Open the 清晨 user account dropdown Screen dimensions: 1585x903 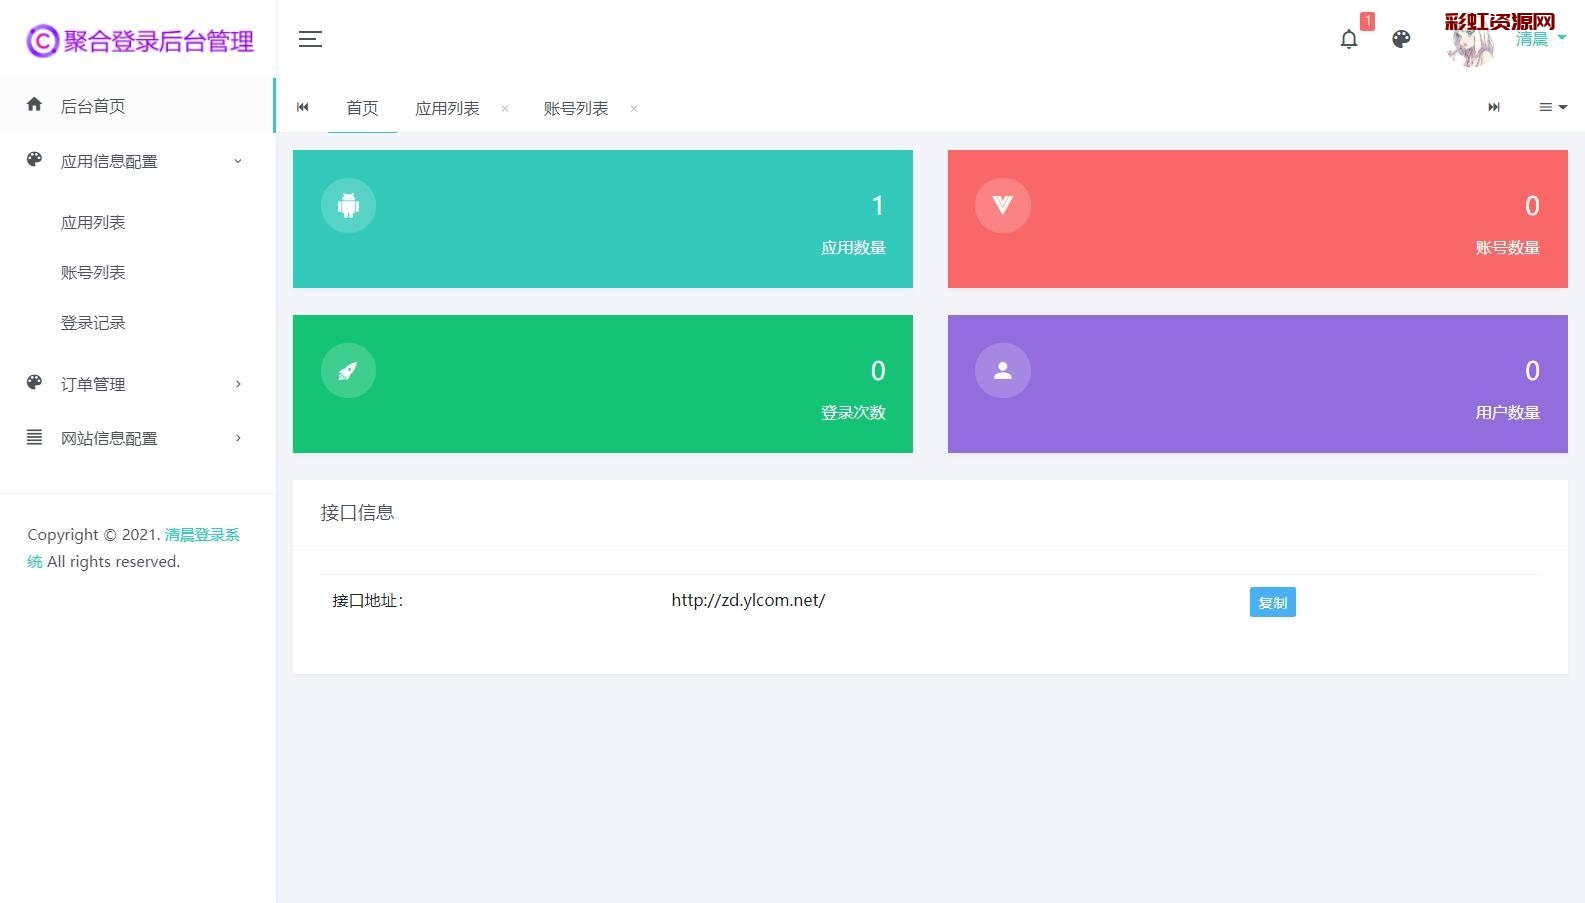[1538, 40]
